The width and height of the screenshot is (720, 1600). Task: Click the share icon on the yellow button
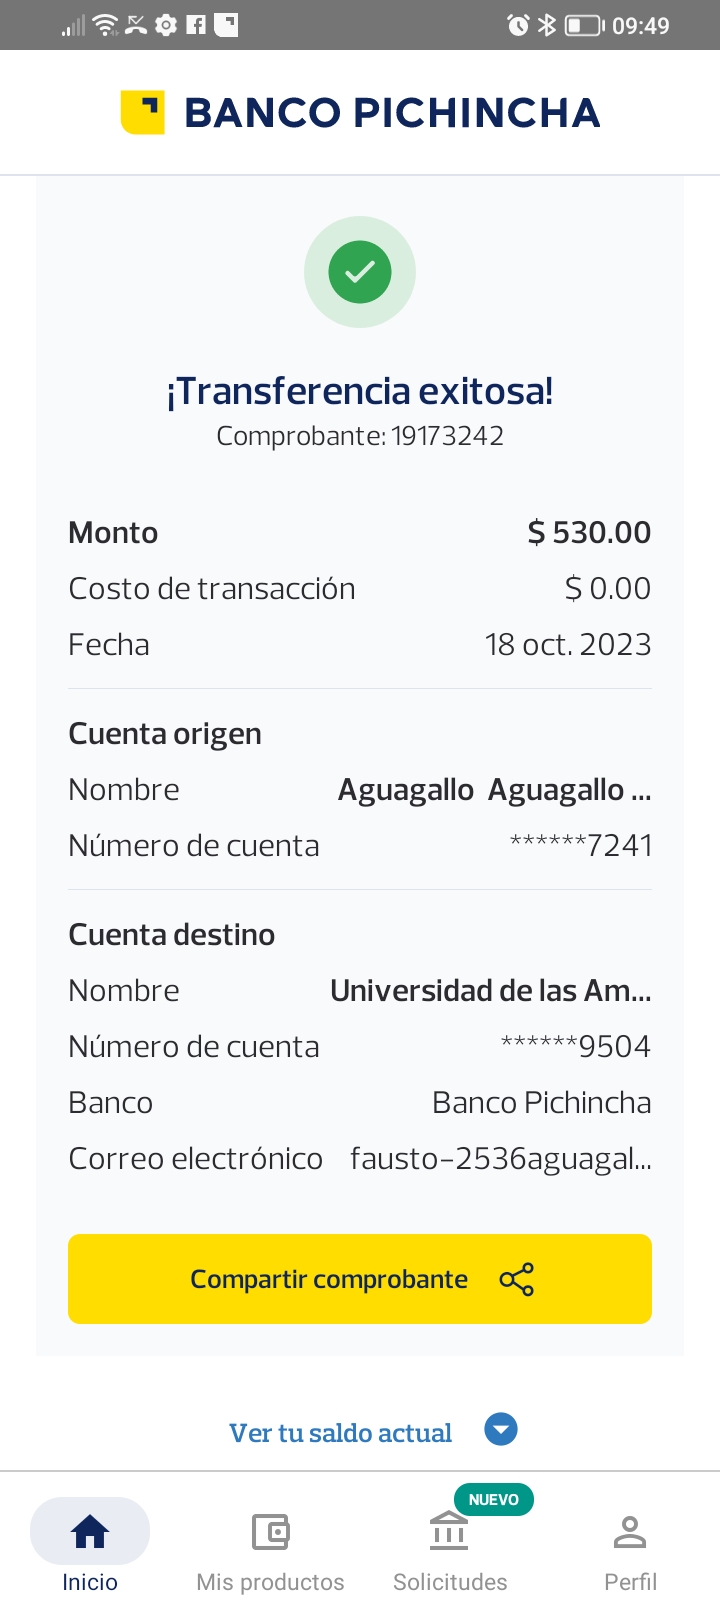(516, 1279)
